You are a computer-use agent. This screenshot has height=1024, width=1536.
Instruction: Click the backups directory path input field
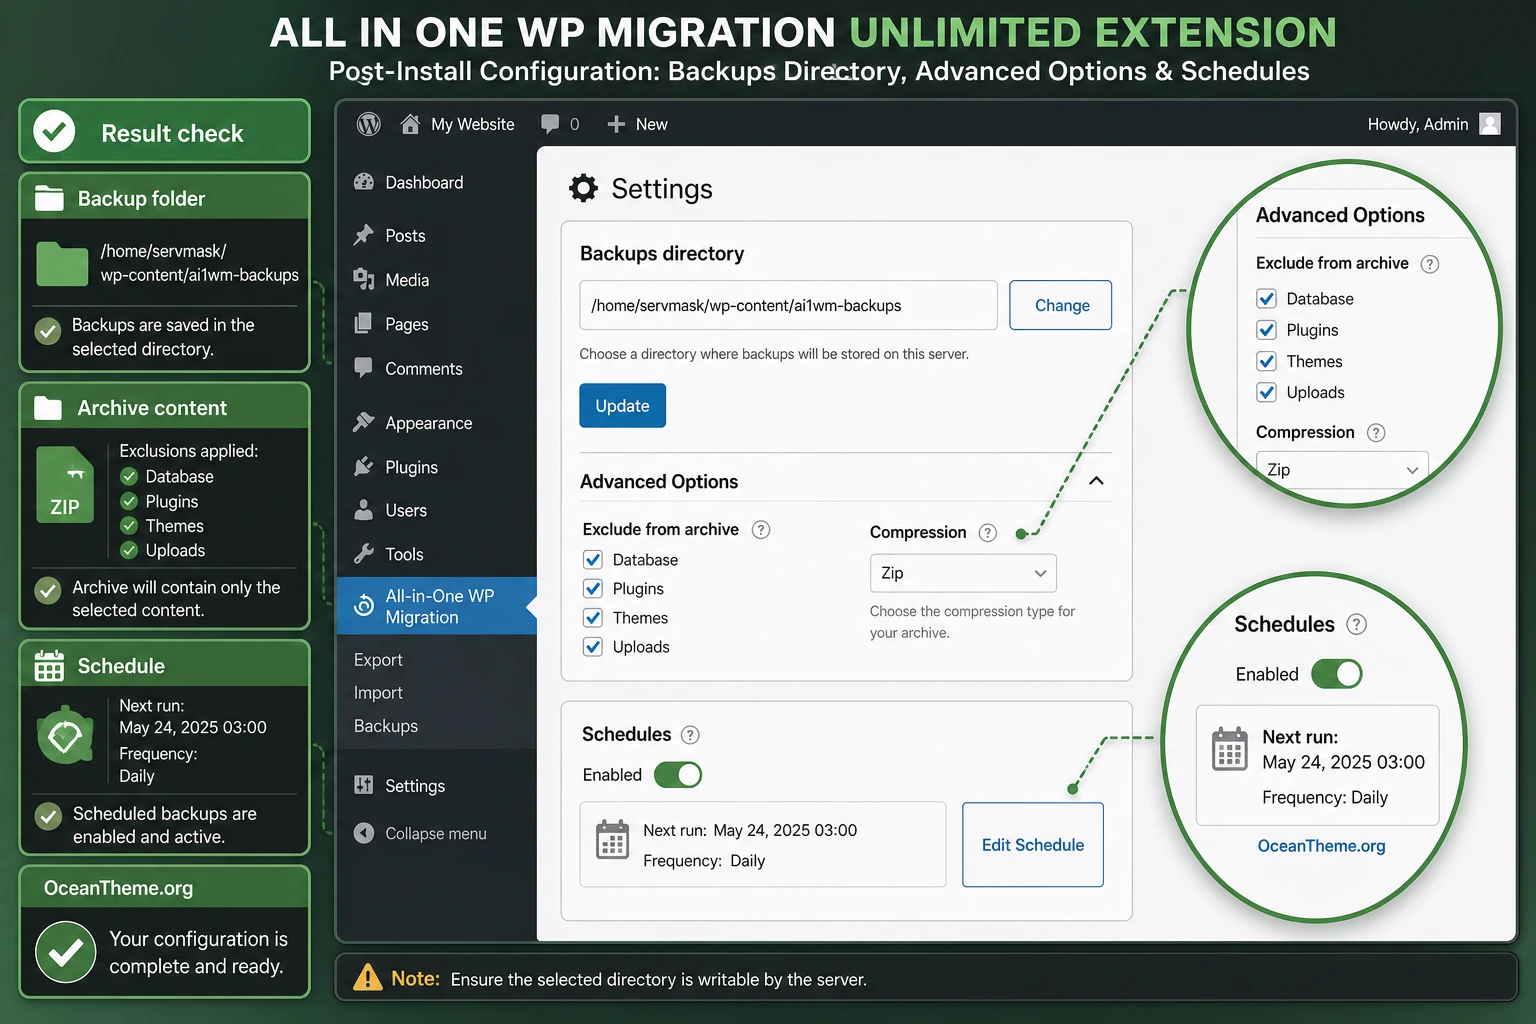point(789,305)
